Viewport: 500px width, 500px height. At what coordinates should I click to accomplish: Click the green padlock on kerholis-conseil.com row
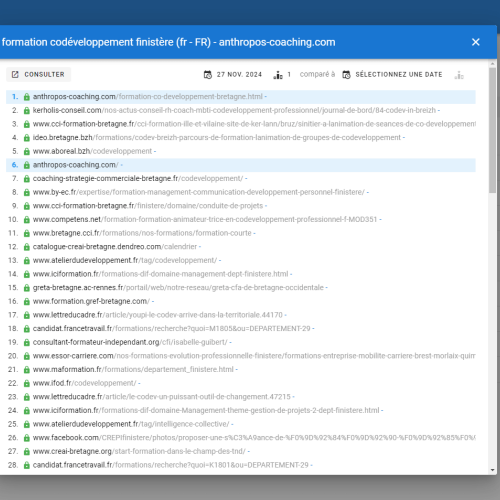27,111
